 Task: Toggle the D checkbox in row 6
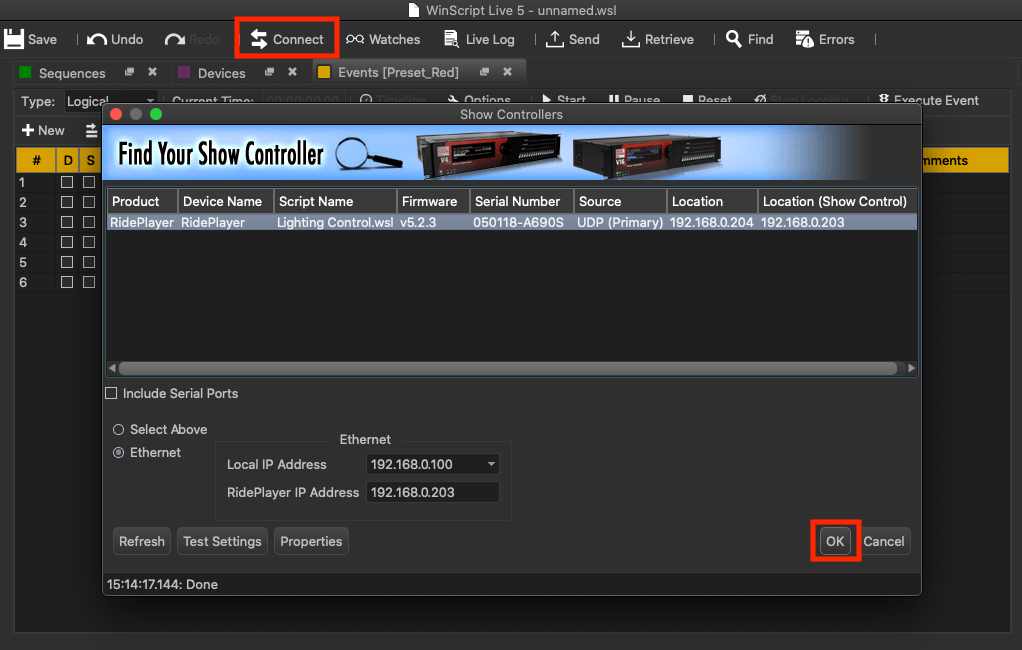(66, 282)
